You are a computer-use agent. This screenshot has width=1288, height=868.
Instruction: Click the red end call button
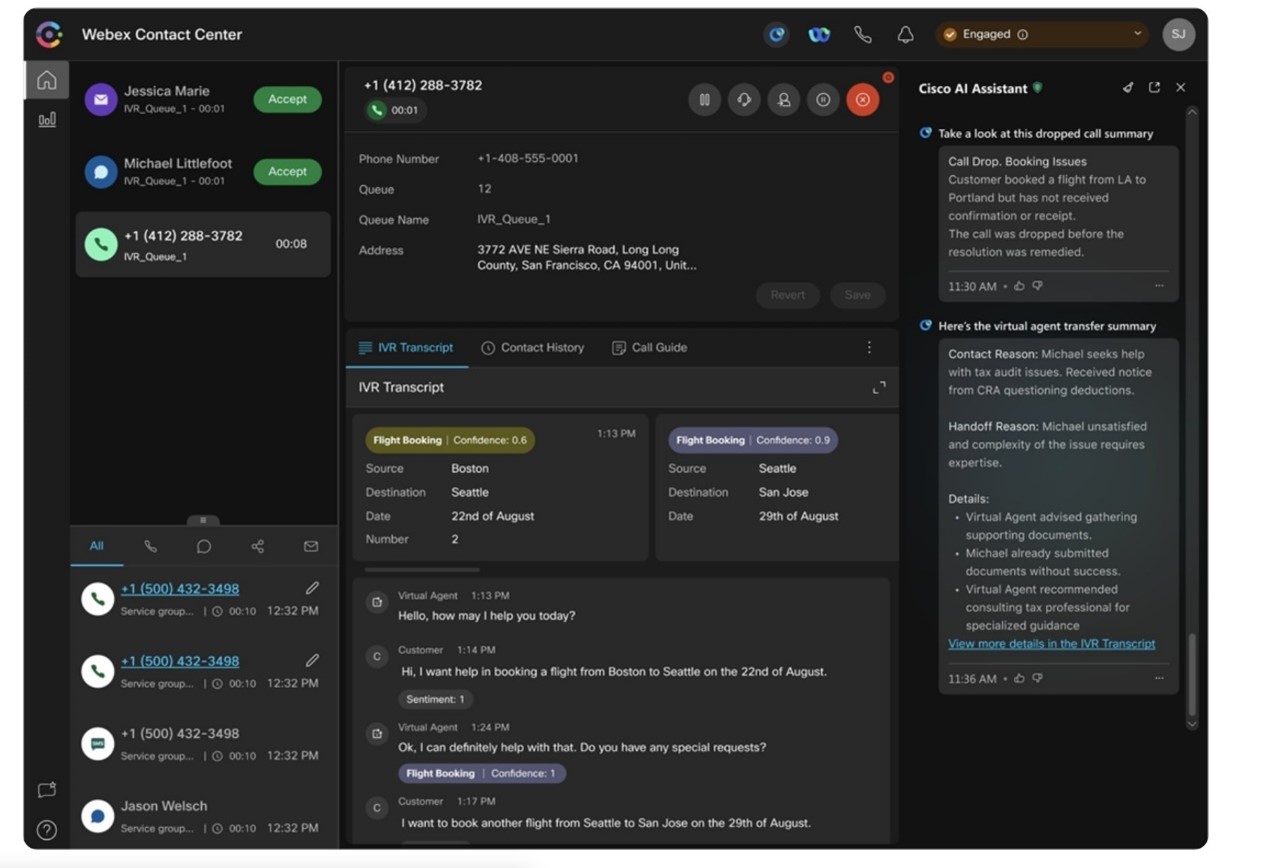[x=862, y=100]
